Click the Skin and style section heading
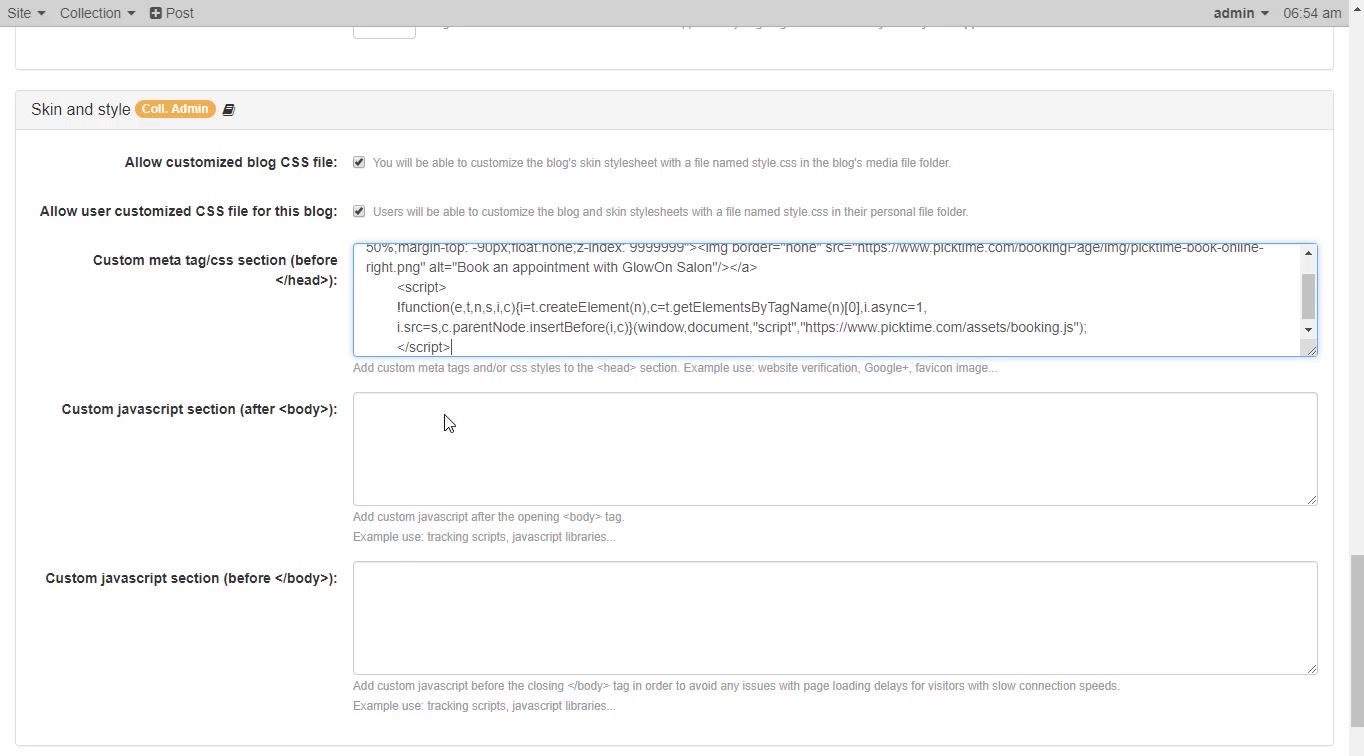 [x=81, y=109]
